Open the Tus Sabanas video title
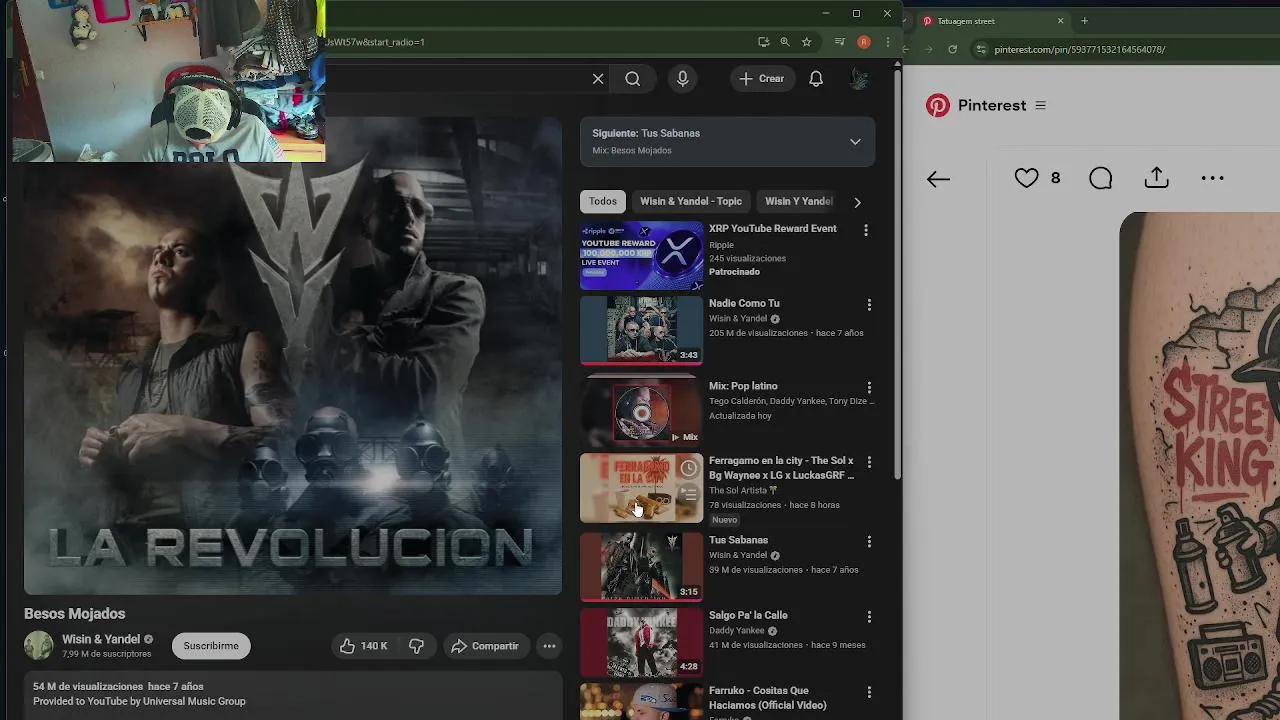1280x720 pixels. tap(738, 540)
